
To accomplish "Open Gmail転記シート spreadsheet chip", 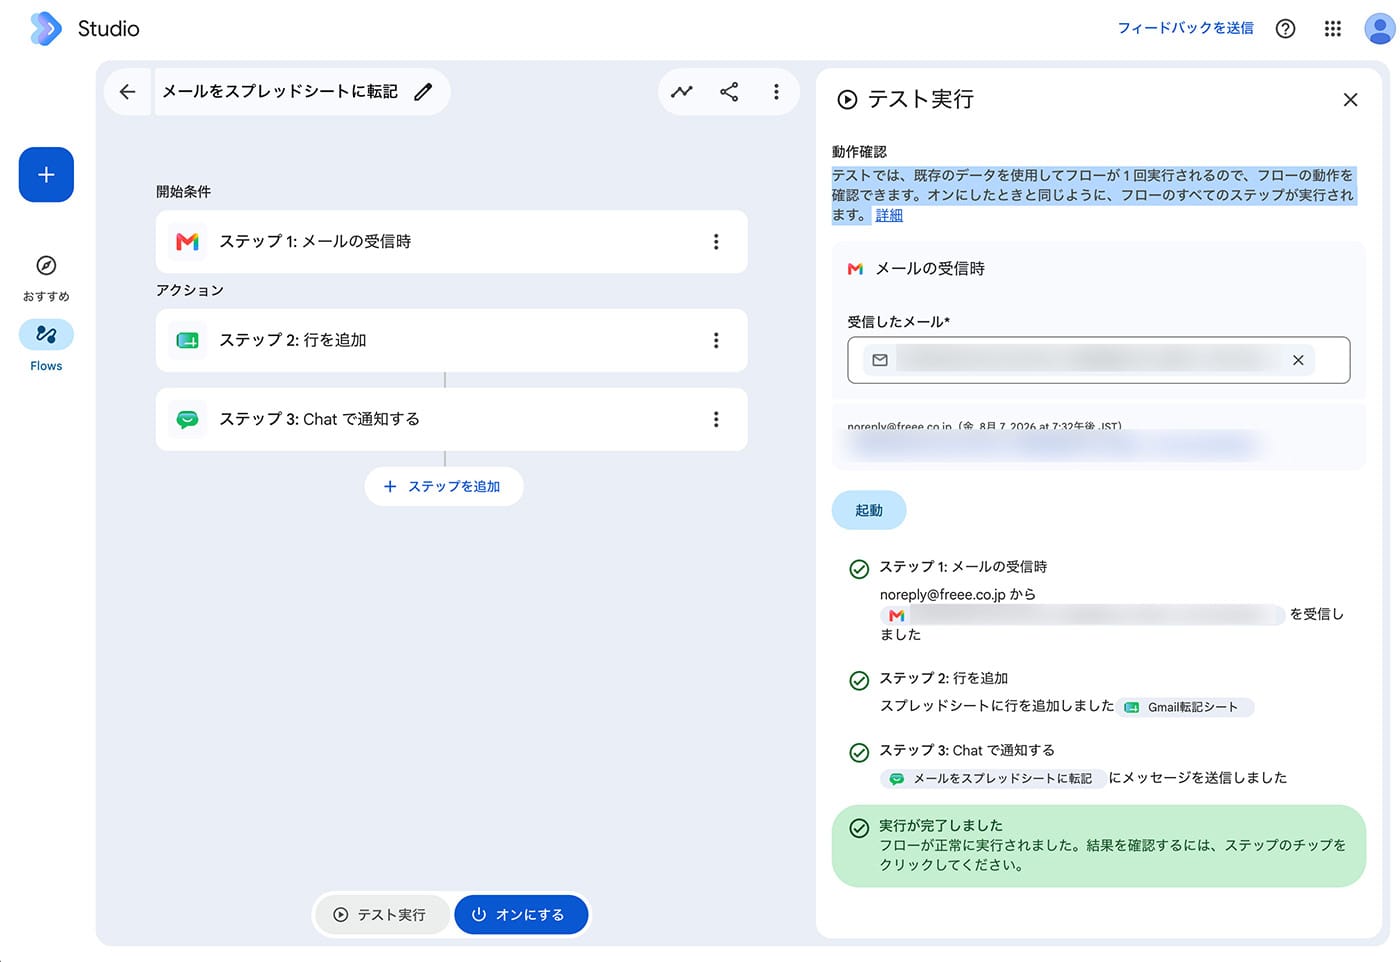I will pos(1186,708).
